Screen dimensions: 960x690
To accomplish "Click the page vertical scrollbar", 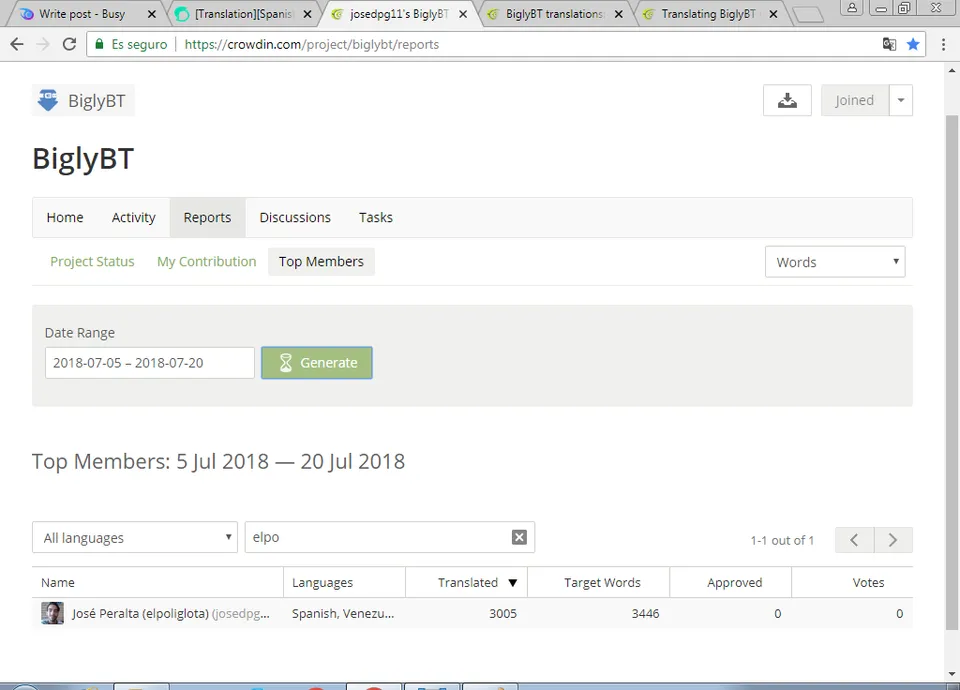I will point(951,372).
